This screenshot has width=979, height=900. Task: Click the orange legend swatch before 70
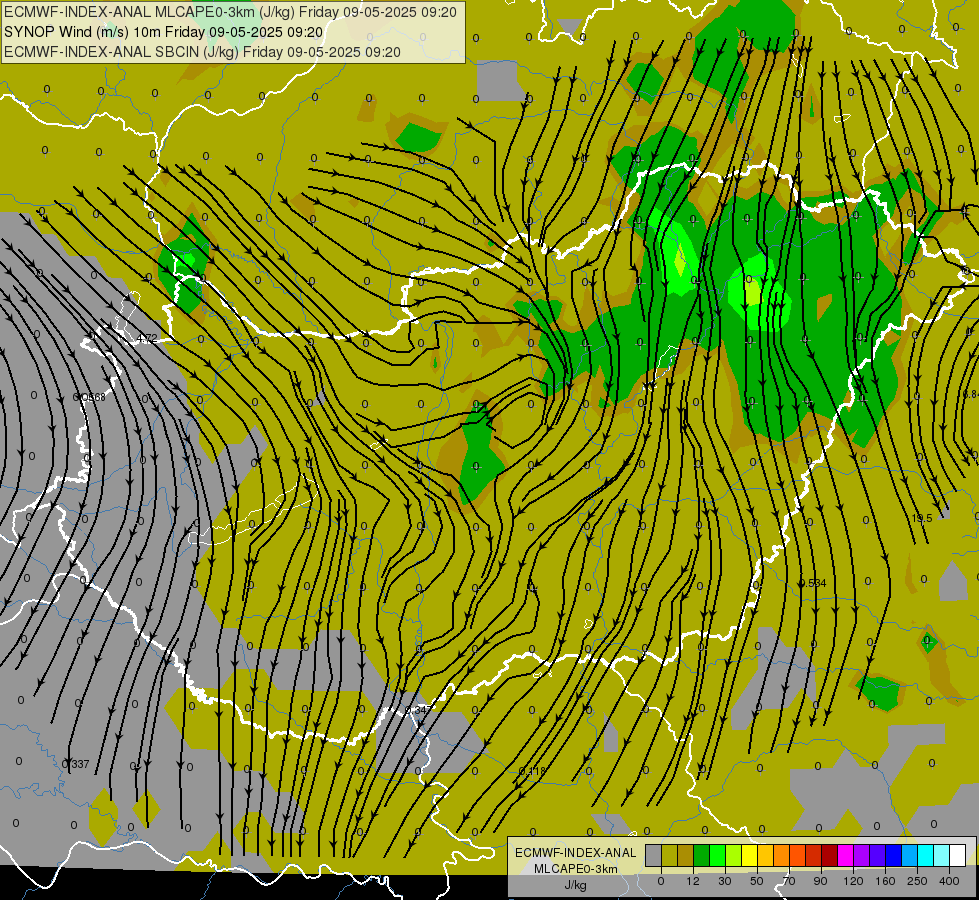782,856
